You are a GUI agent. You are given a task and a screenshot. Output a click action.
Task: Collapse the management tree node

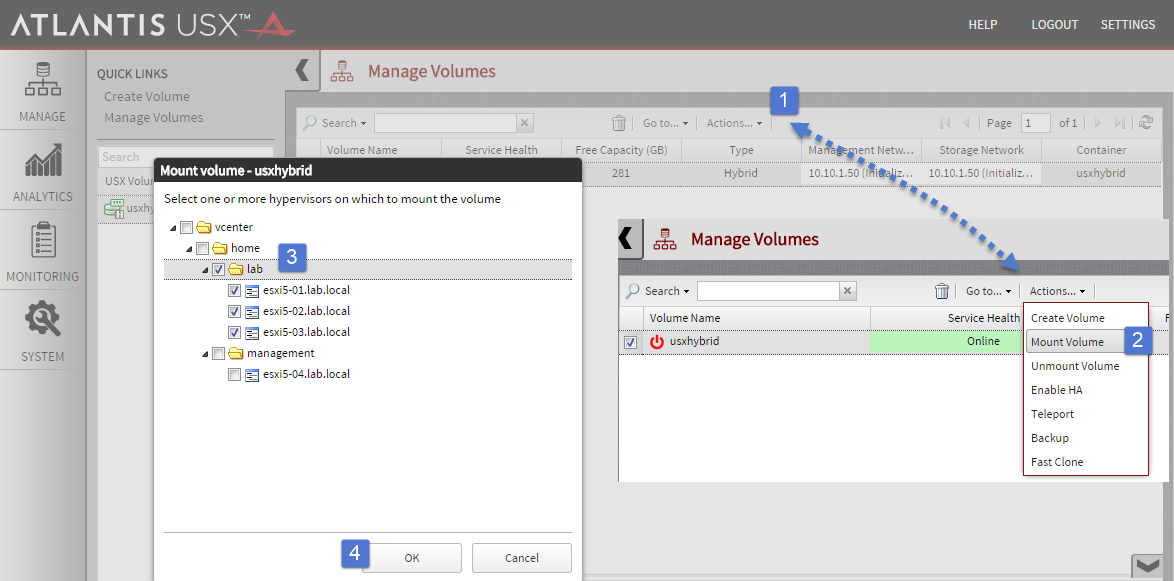(204, 353)
